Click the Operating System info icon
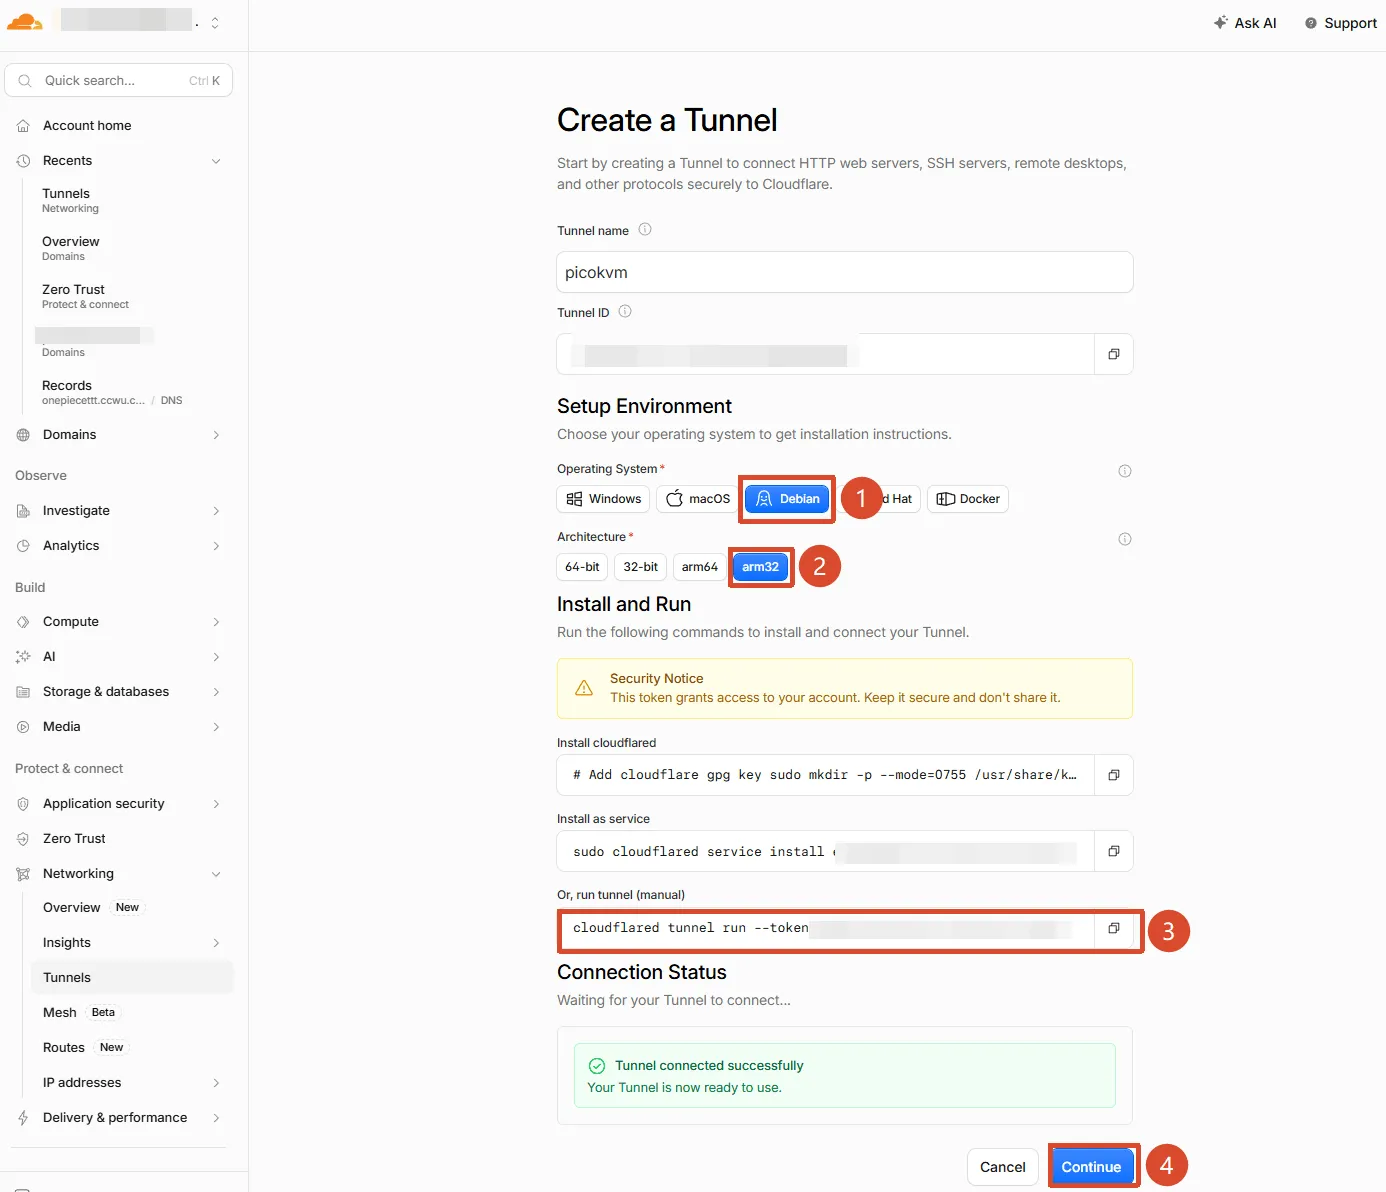This screenshot has width=1386, height=1192. click(x=1125, y=471)
